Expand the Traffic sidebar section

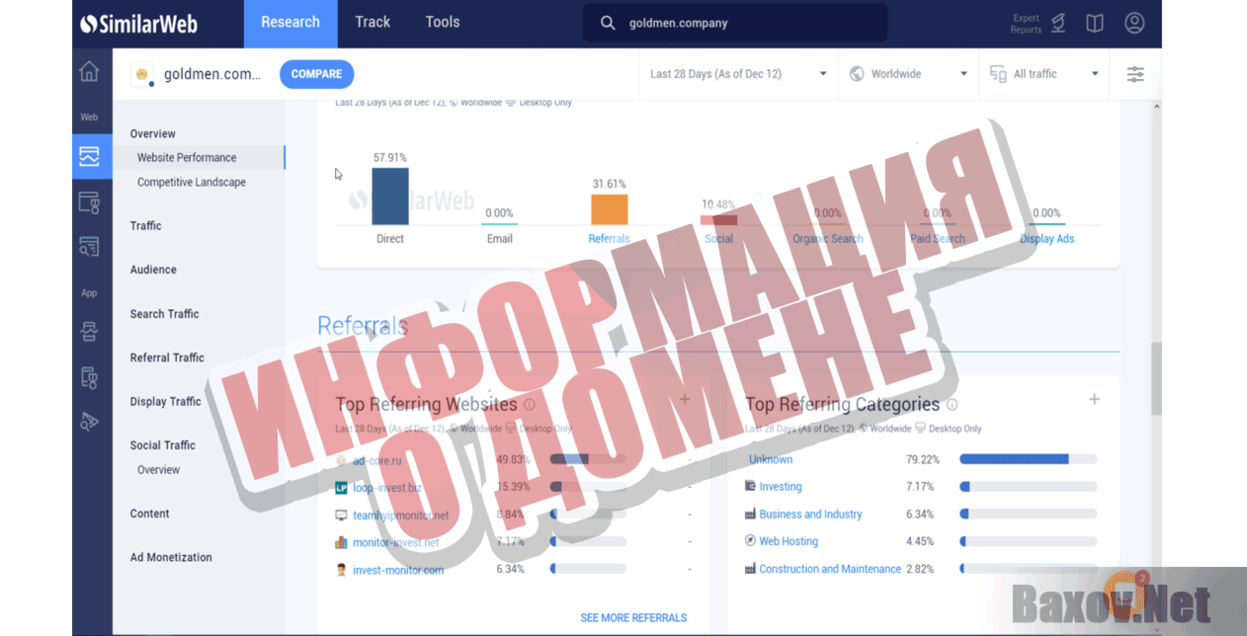pyautogui.click(x=146, y=226)
